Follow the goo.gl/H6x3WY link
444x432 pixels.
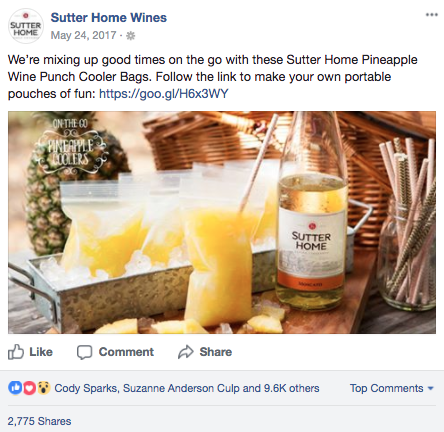(164, 94)
